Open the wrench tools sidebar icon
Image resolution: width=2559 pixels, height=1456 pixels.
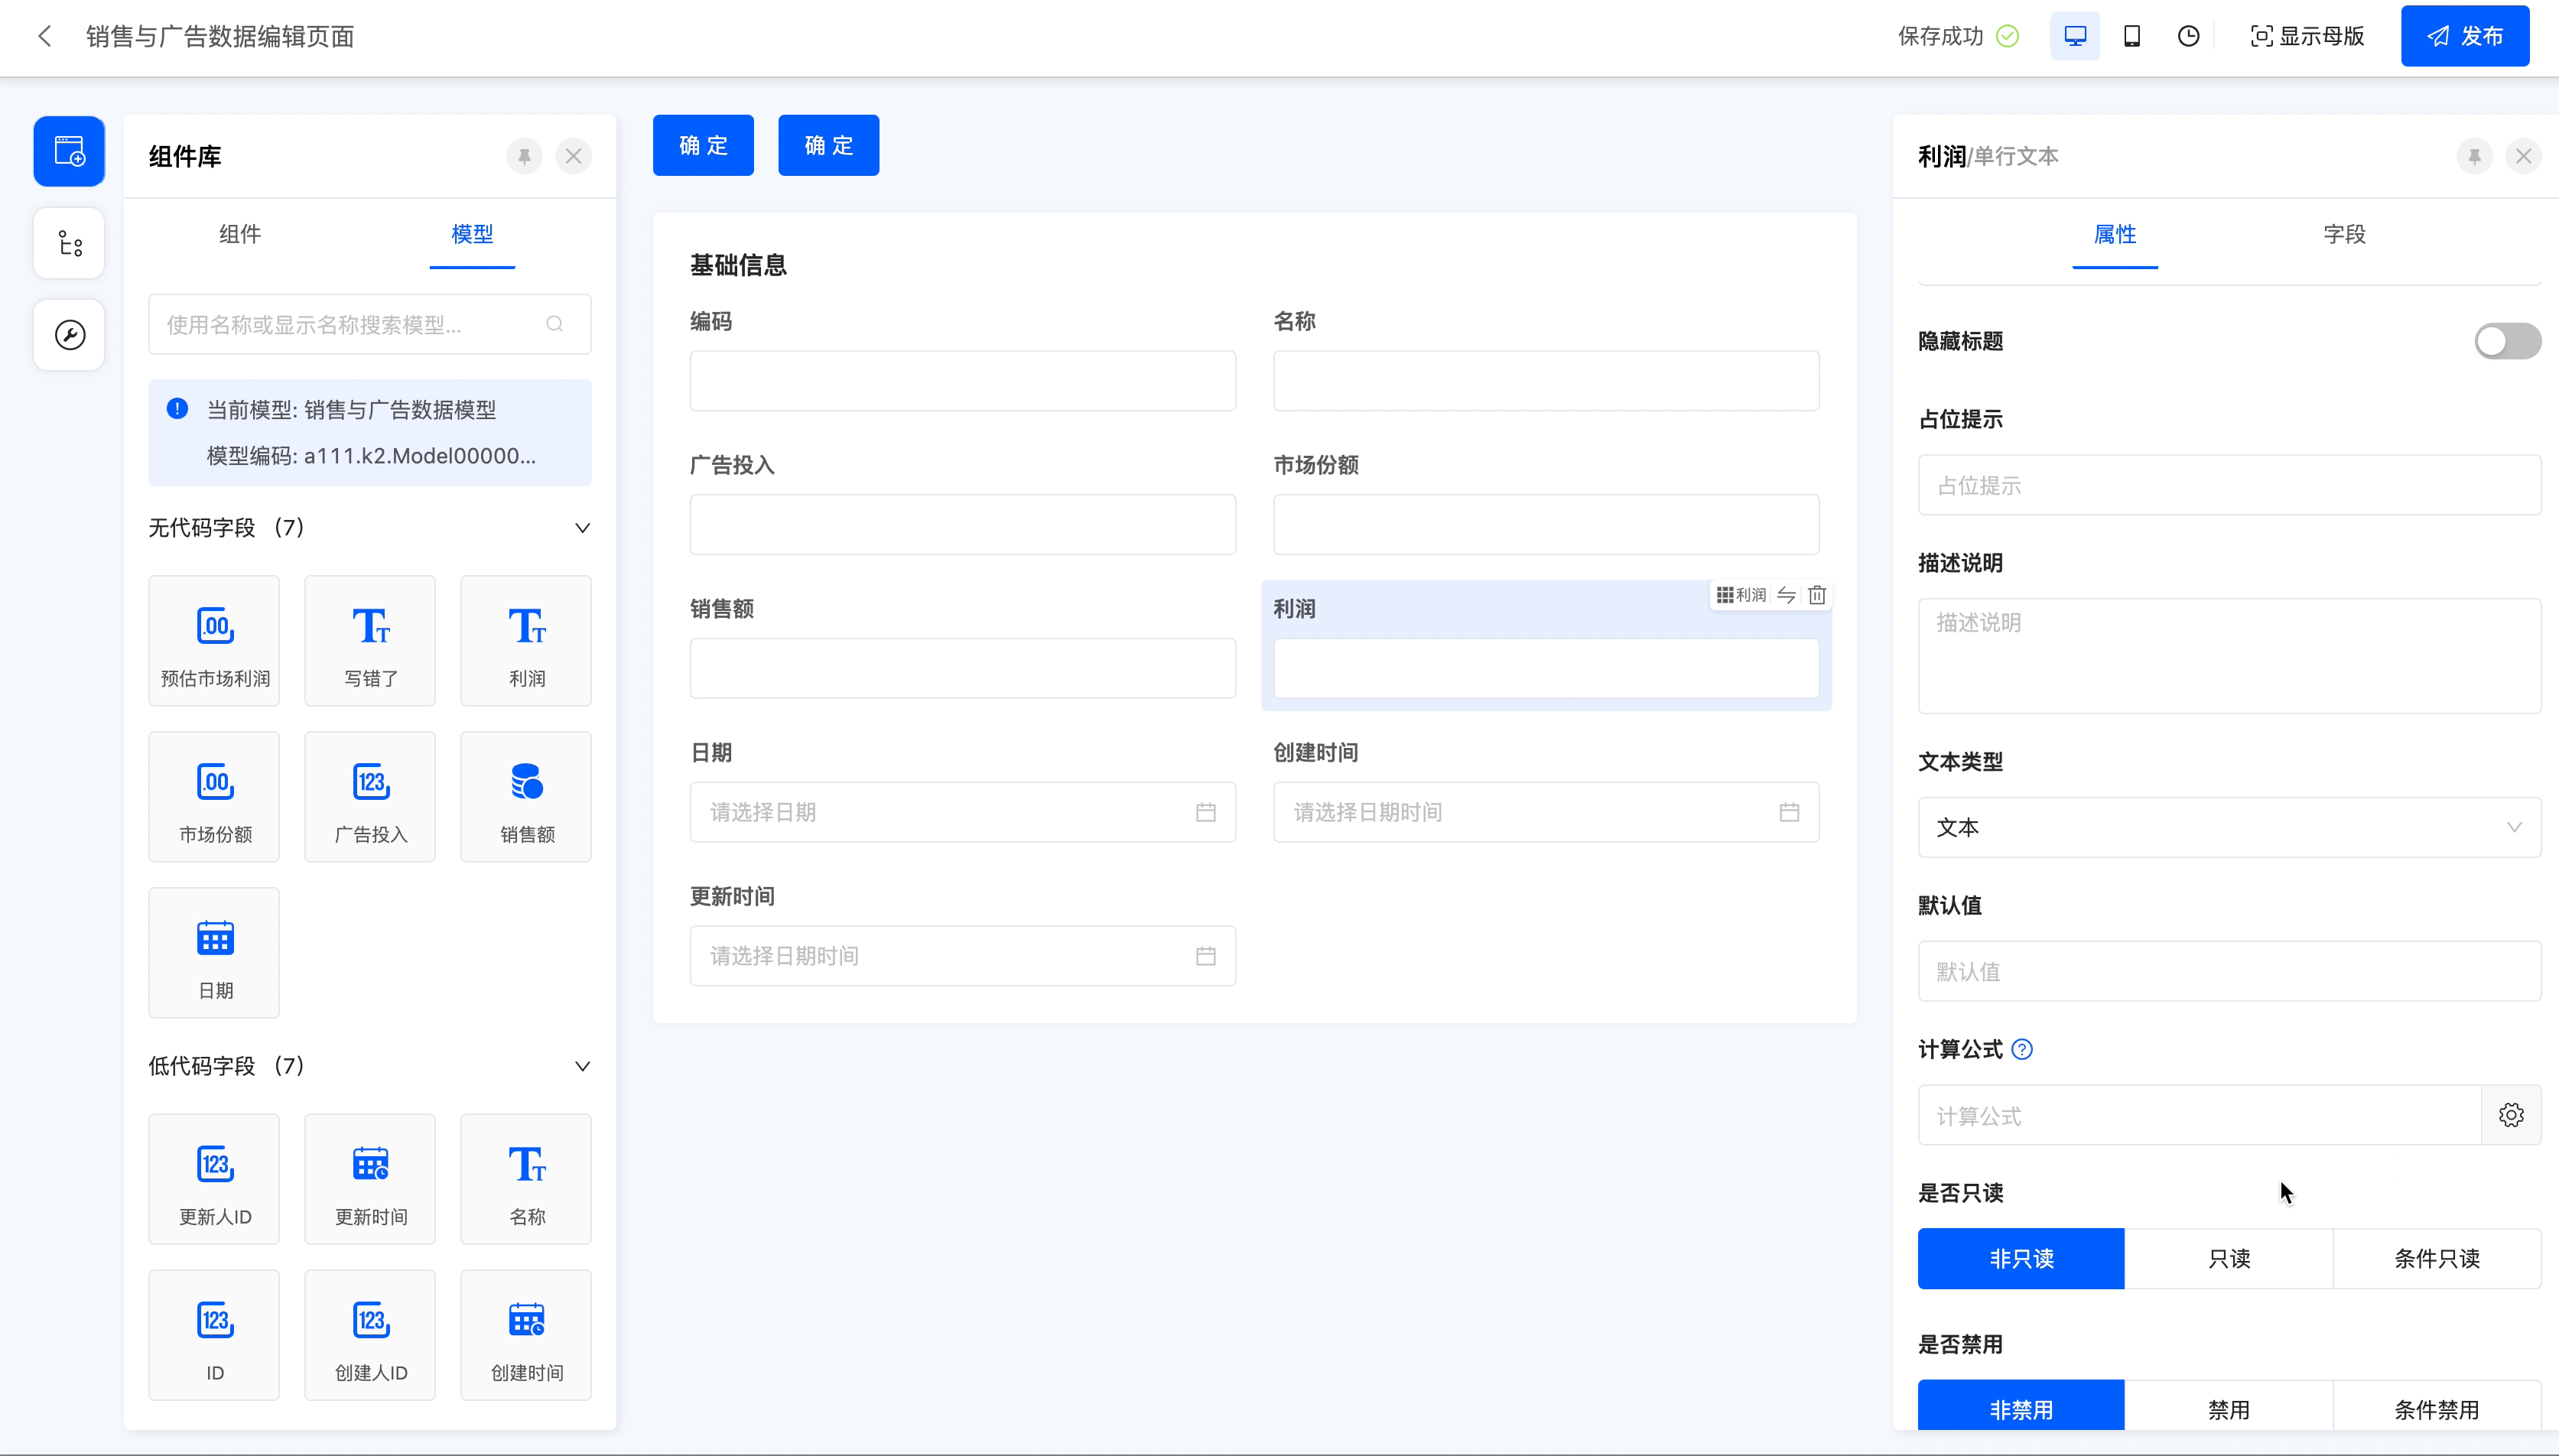69,335
